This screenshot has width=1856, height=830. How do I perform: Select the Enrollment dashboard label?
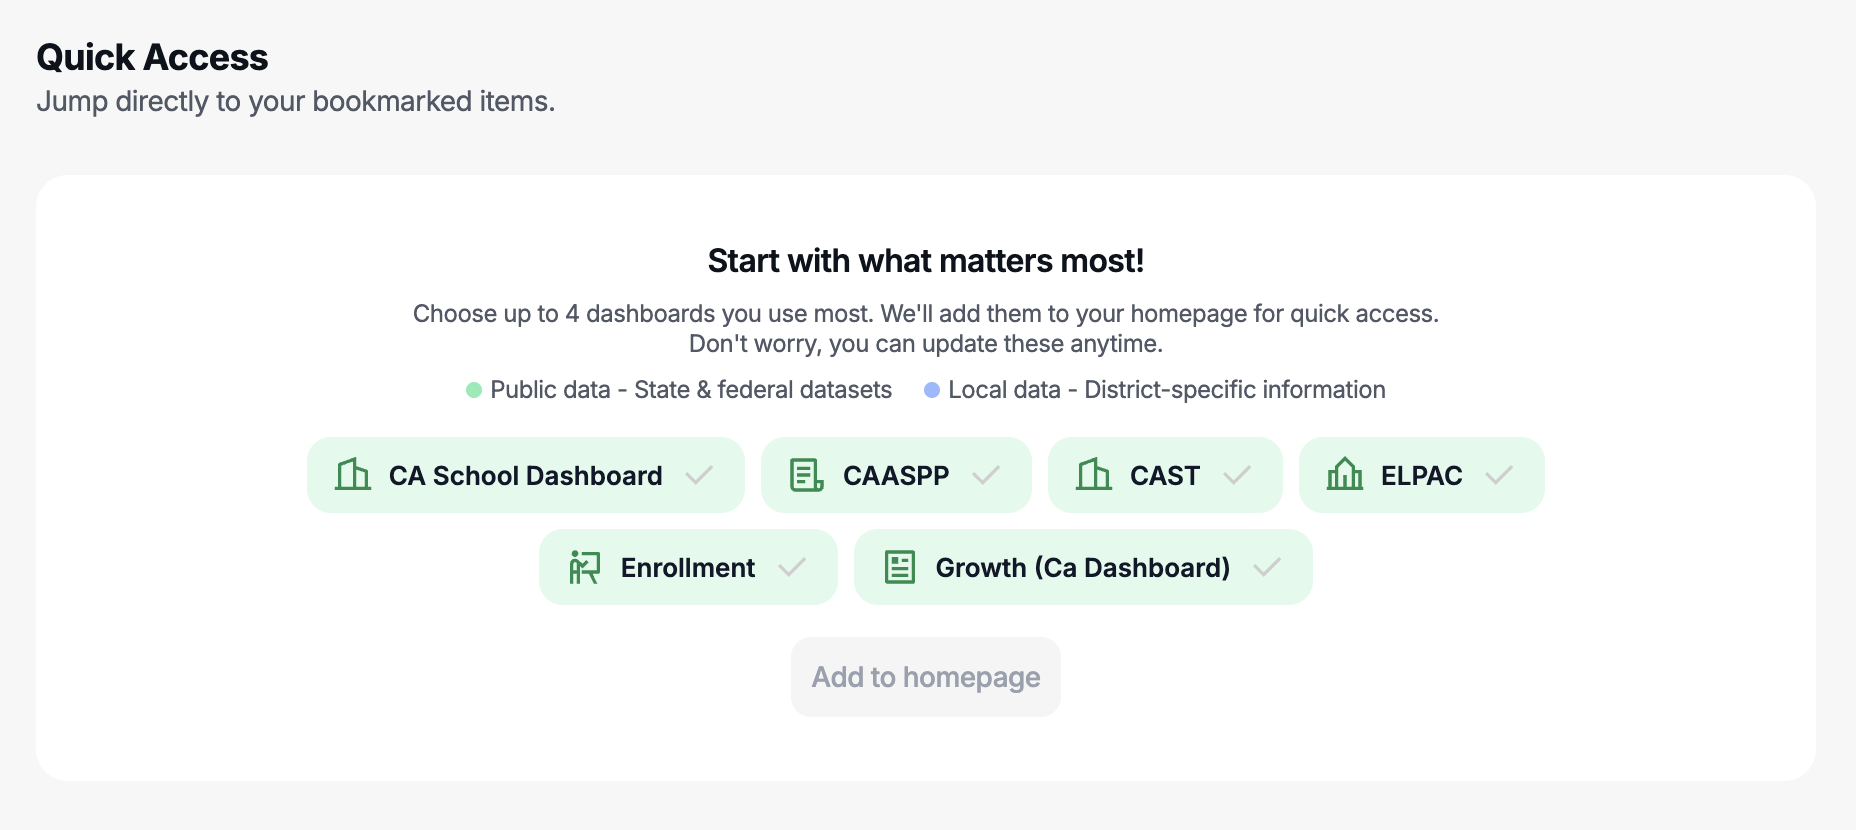[x=688, y=568]
